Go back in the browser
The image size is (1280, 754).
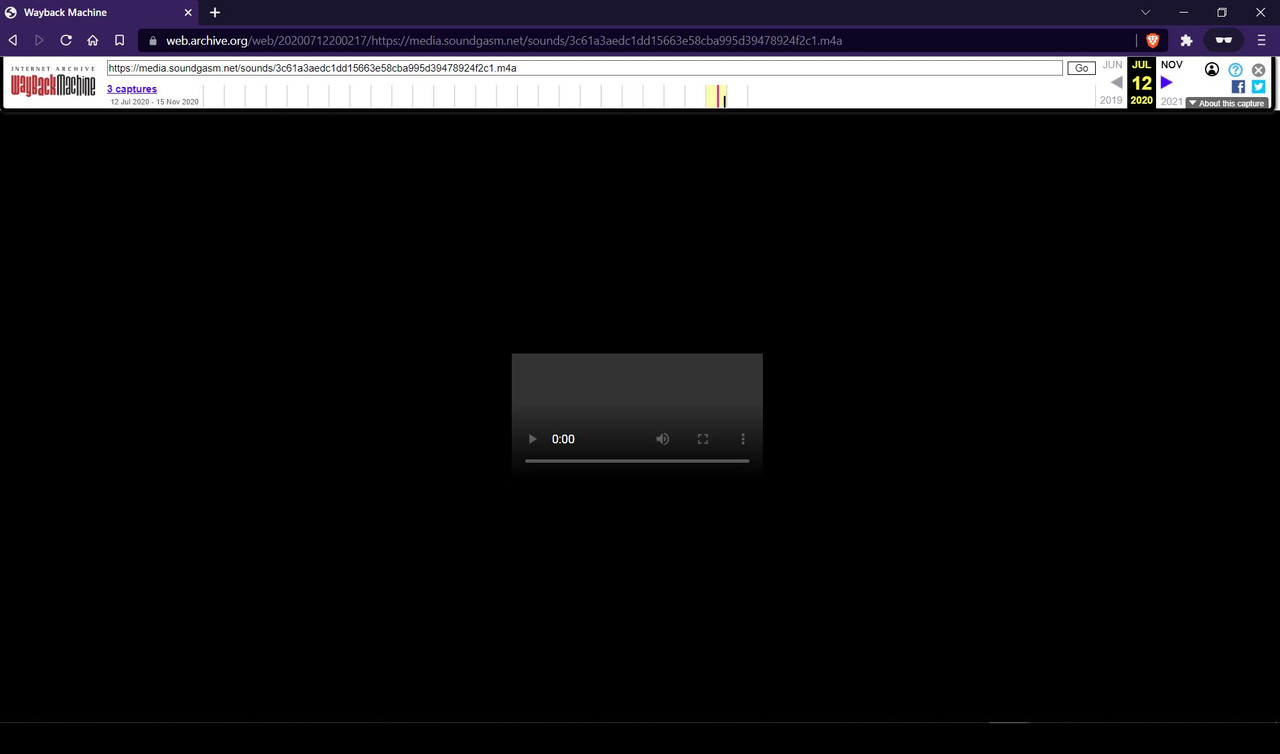click(x=13, y=40)
